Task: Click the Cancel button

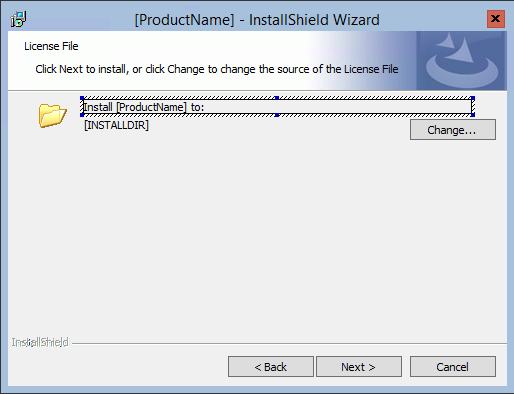Action: (x=453, y=367)
